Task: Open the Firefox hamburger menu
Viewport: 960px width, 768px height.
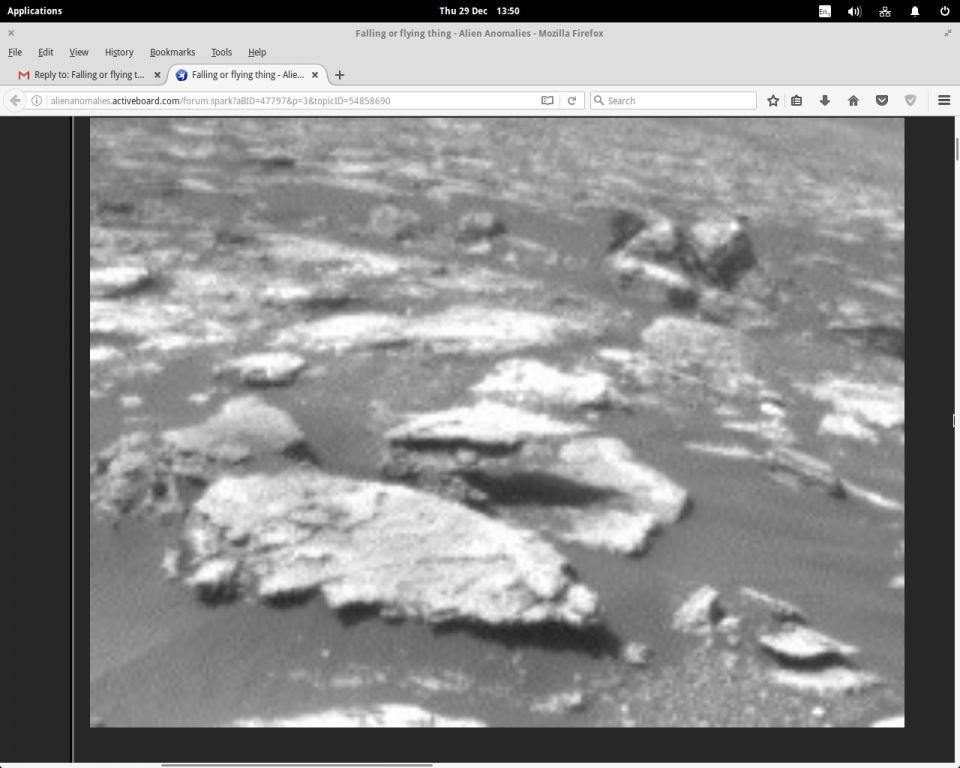Action: coord(944,100)
